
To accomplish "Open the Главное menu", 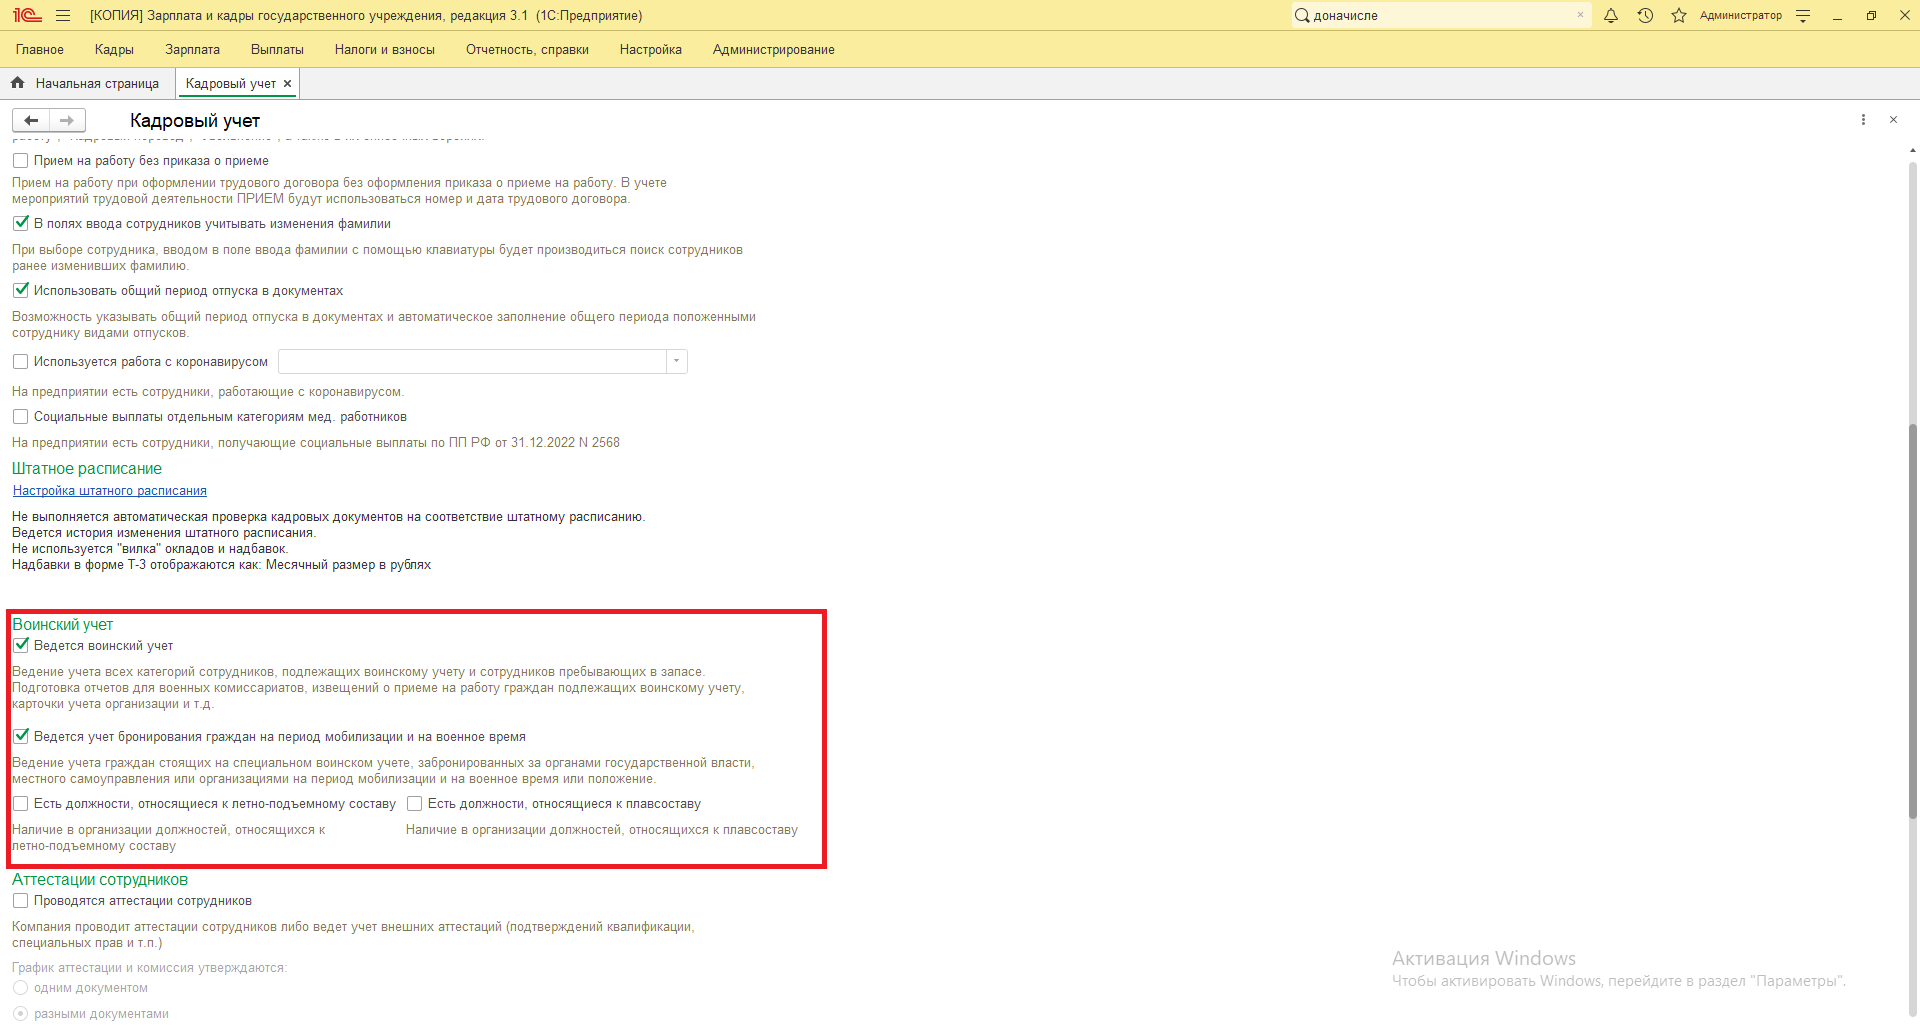I will coord(40,49).
